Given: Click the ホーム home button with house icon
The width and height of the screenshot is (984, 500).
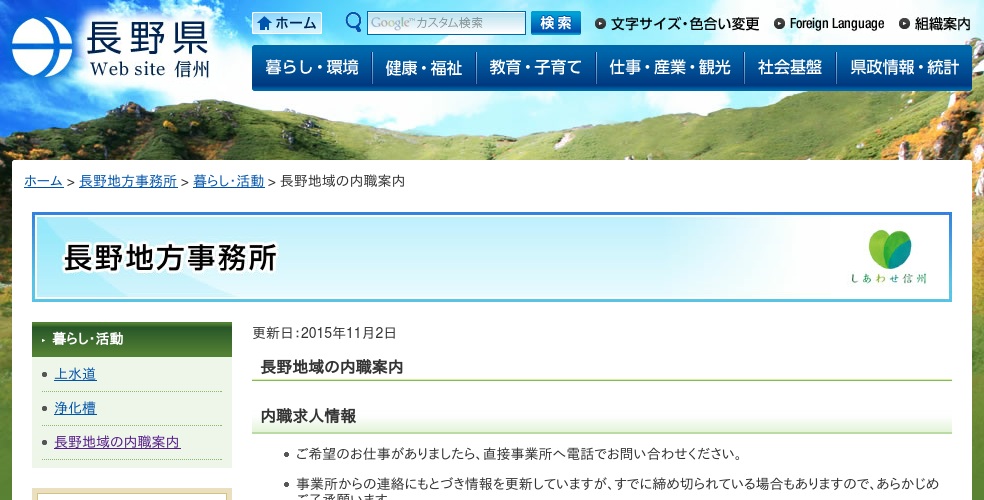Looking at the screenshot, I should point(287,23).
